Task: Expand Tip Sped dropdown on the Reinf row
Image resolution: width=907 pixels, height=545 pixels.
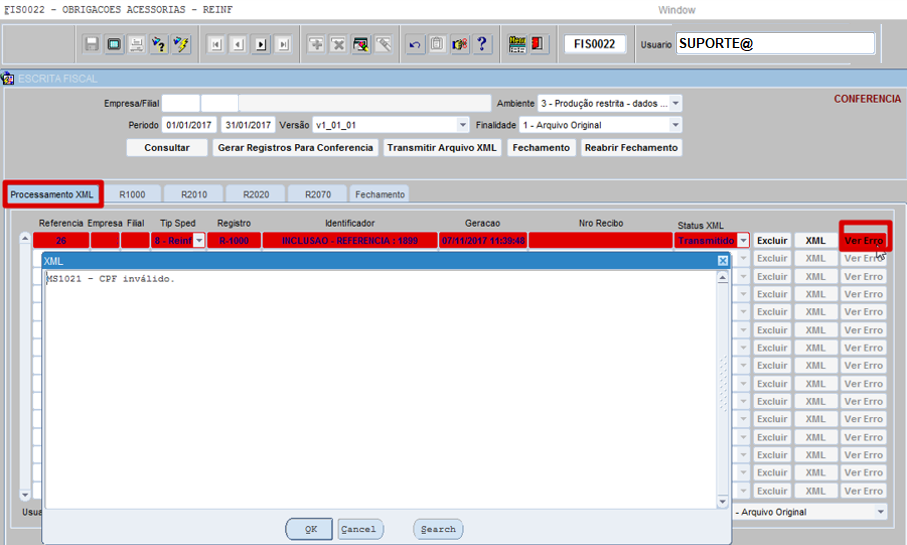Action: [199, 241]
